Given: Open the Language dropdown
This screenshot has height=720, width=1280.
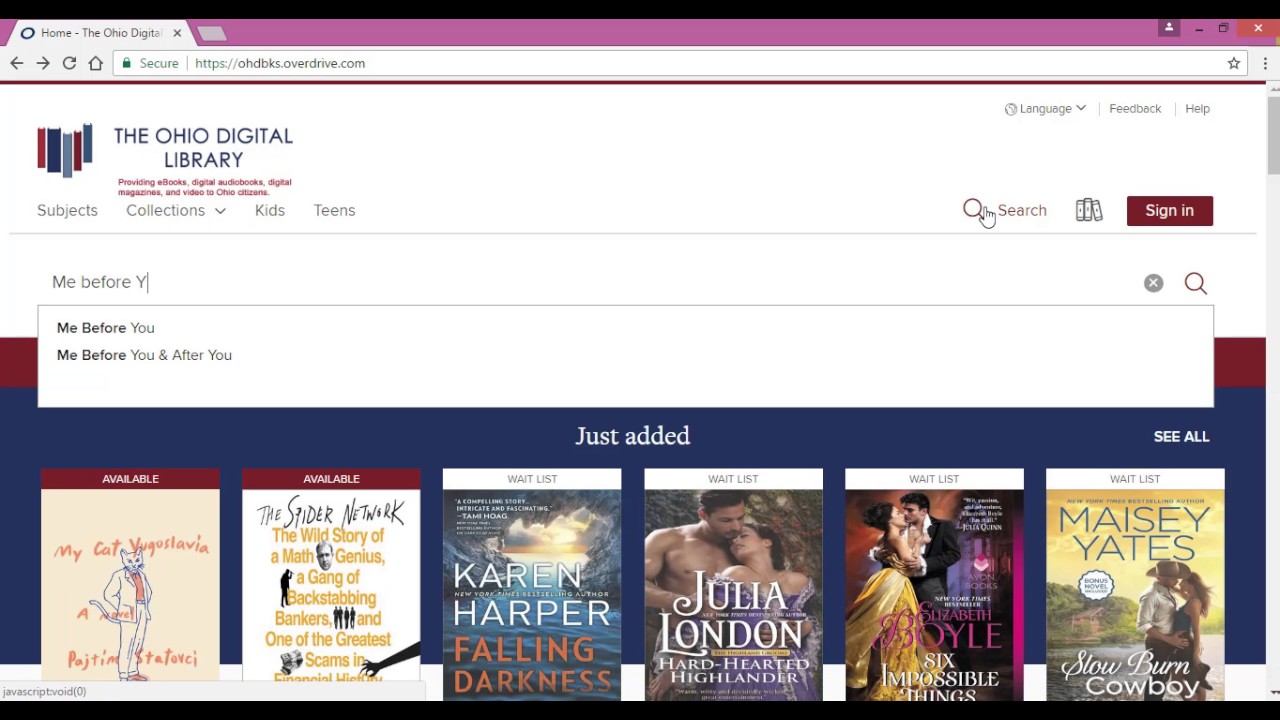Looking at the screenshot, I should pyautogui.click(x=1045, y=109).
